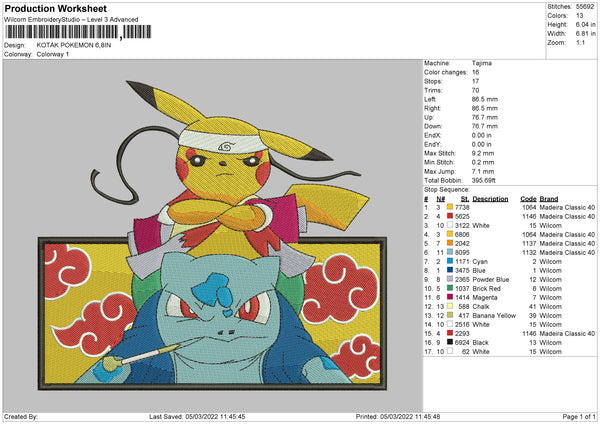Click the Max Jump value 7.1 mm
Viewport: 600px width, 424px height.
pyautogui.click(x=483, y=171)
